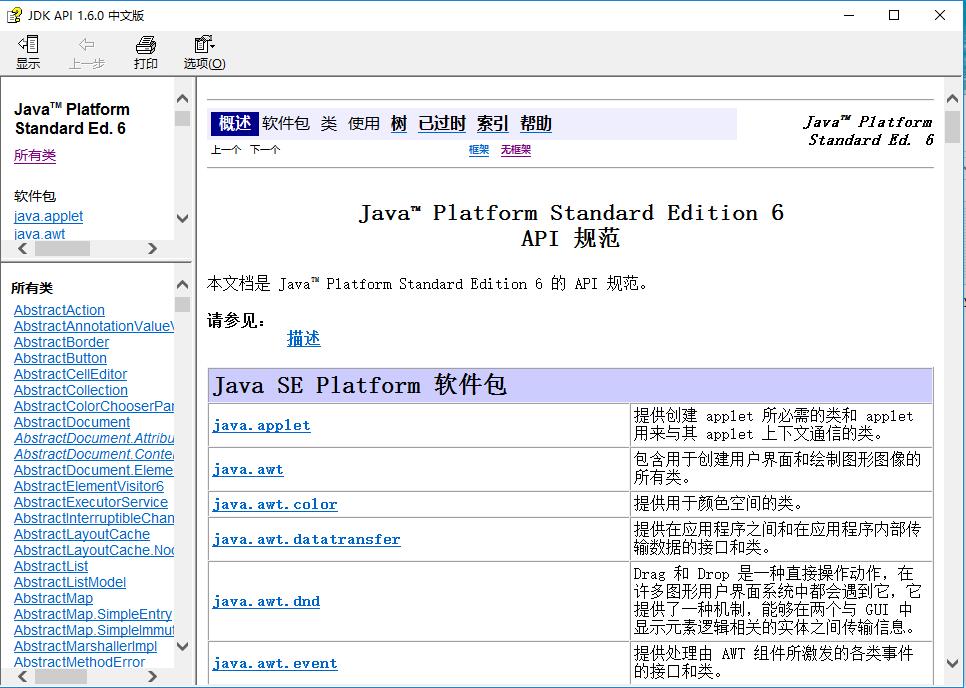Open the AbstractButton class link
The image size is (966, 688).
(60, 358)
